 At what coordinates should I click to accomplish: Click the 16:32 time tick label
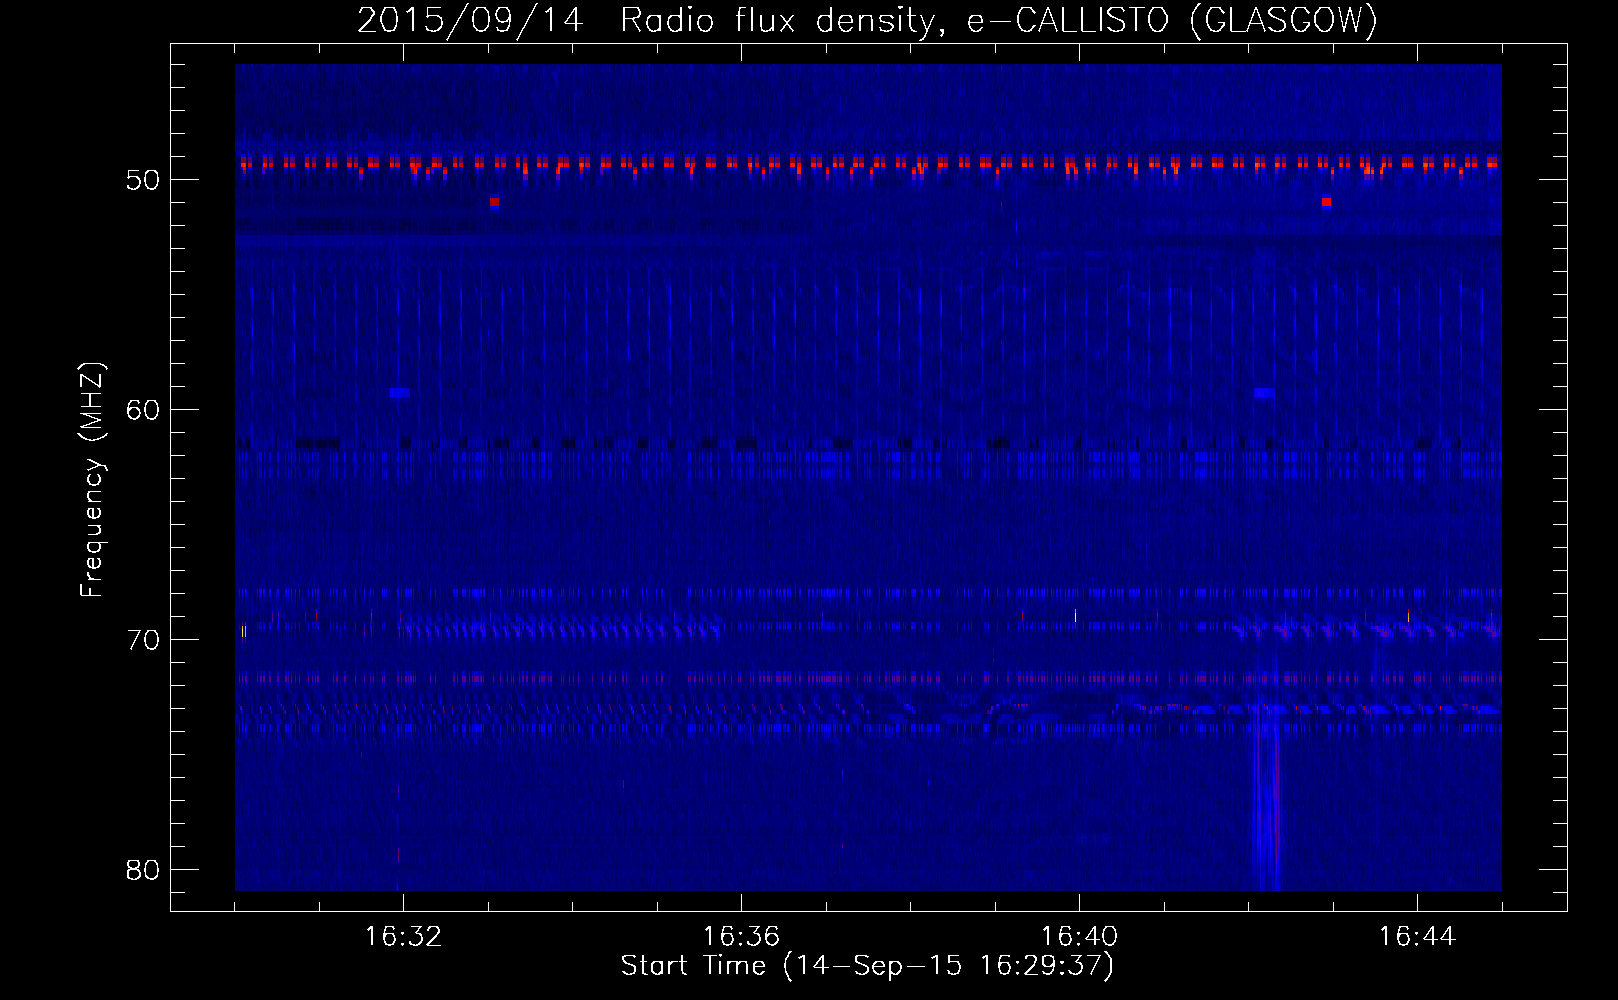point(403,937)
